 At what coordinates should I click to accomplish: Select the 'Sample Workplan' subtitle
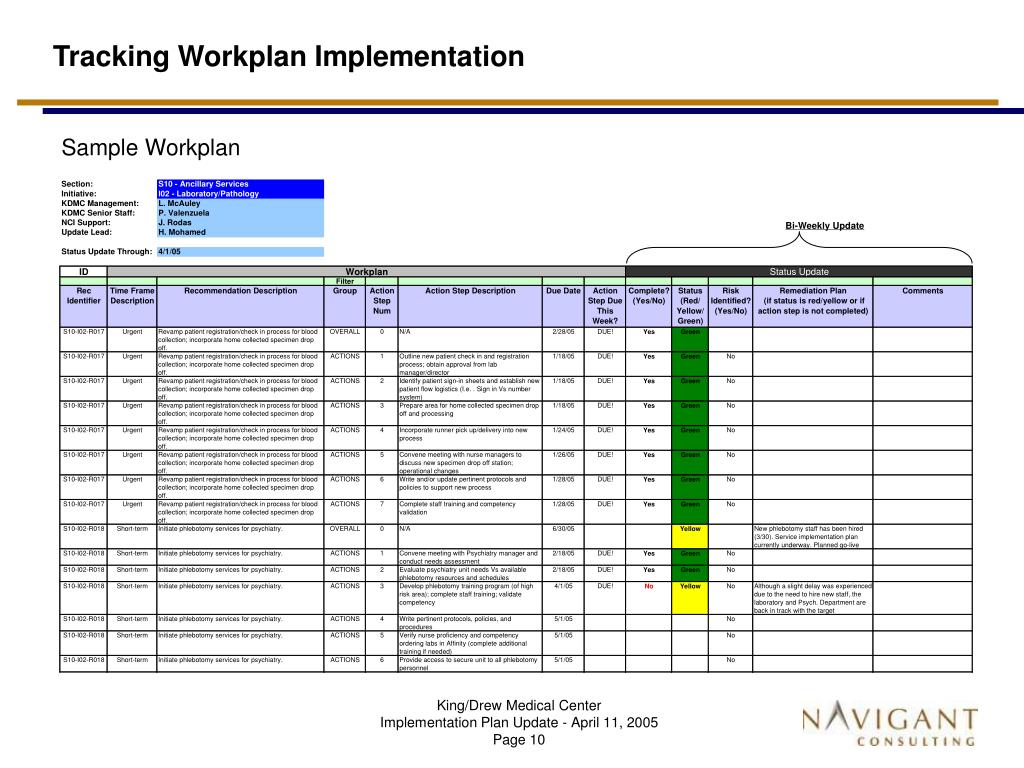[151, 148]
